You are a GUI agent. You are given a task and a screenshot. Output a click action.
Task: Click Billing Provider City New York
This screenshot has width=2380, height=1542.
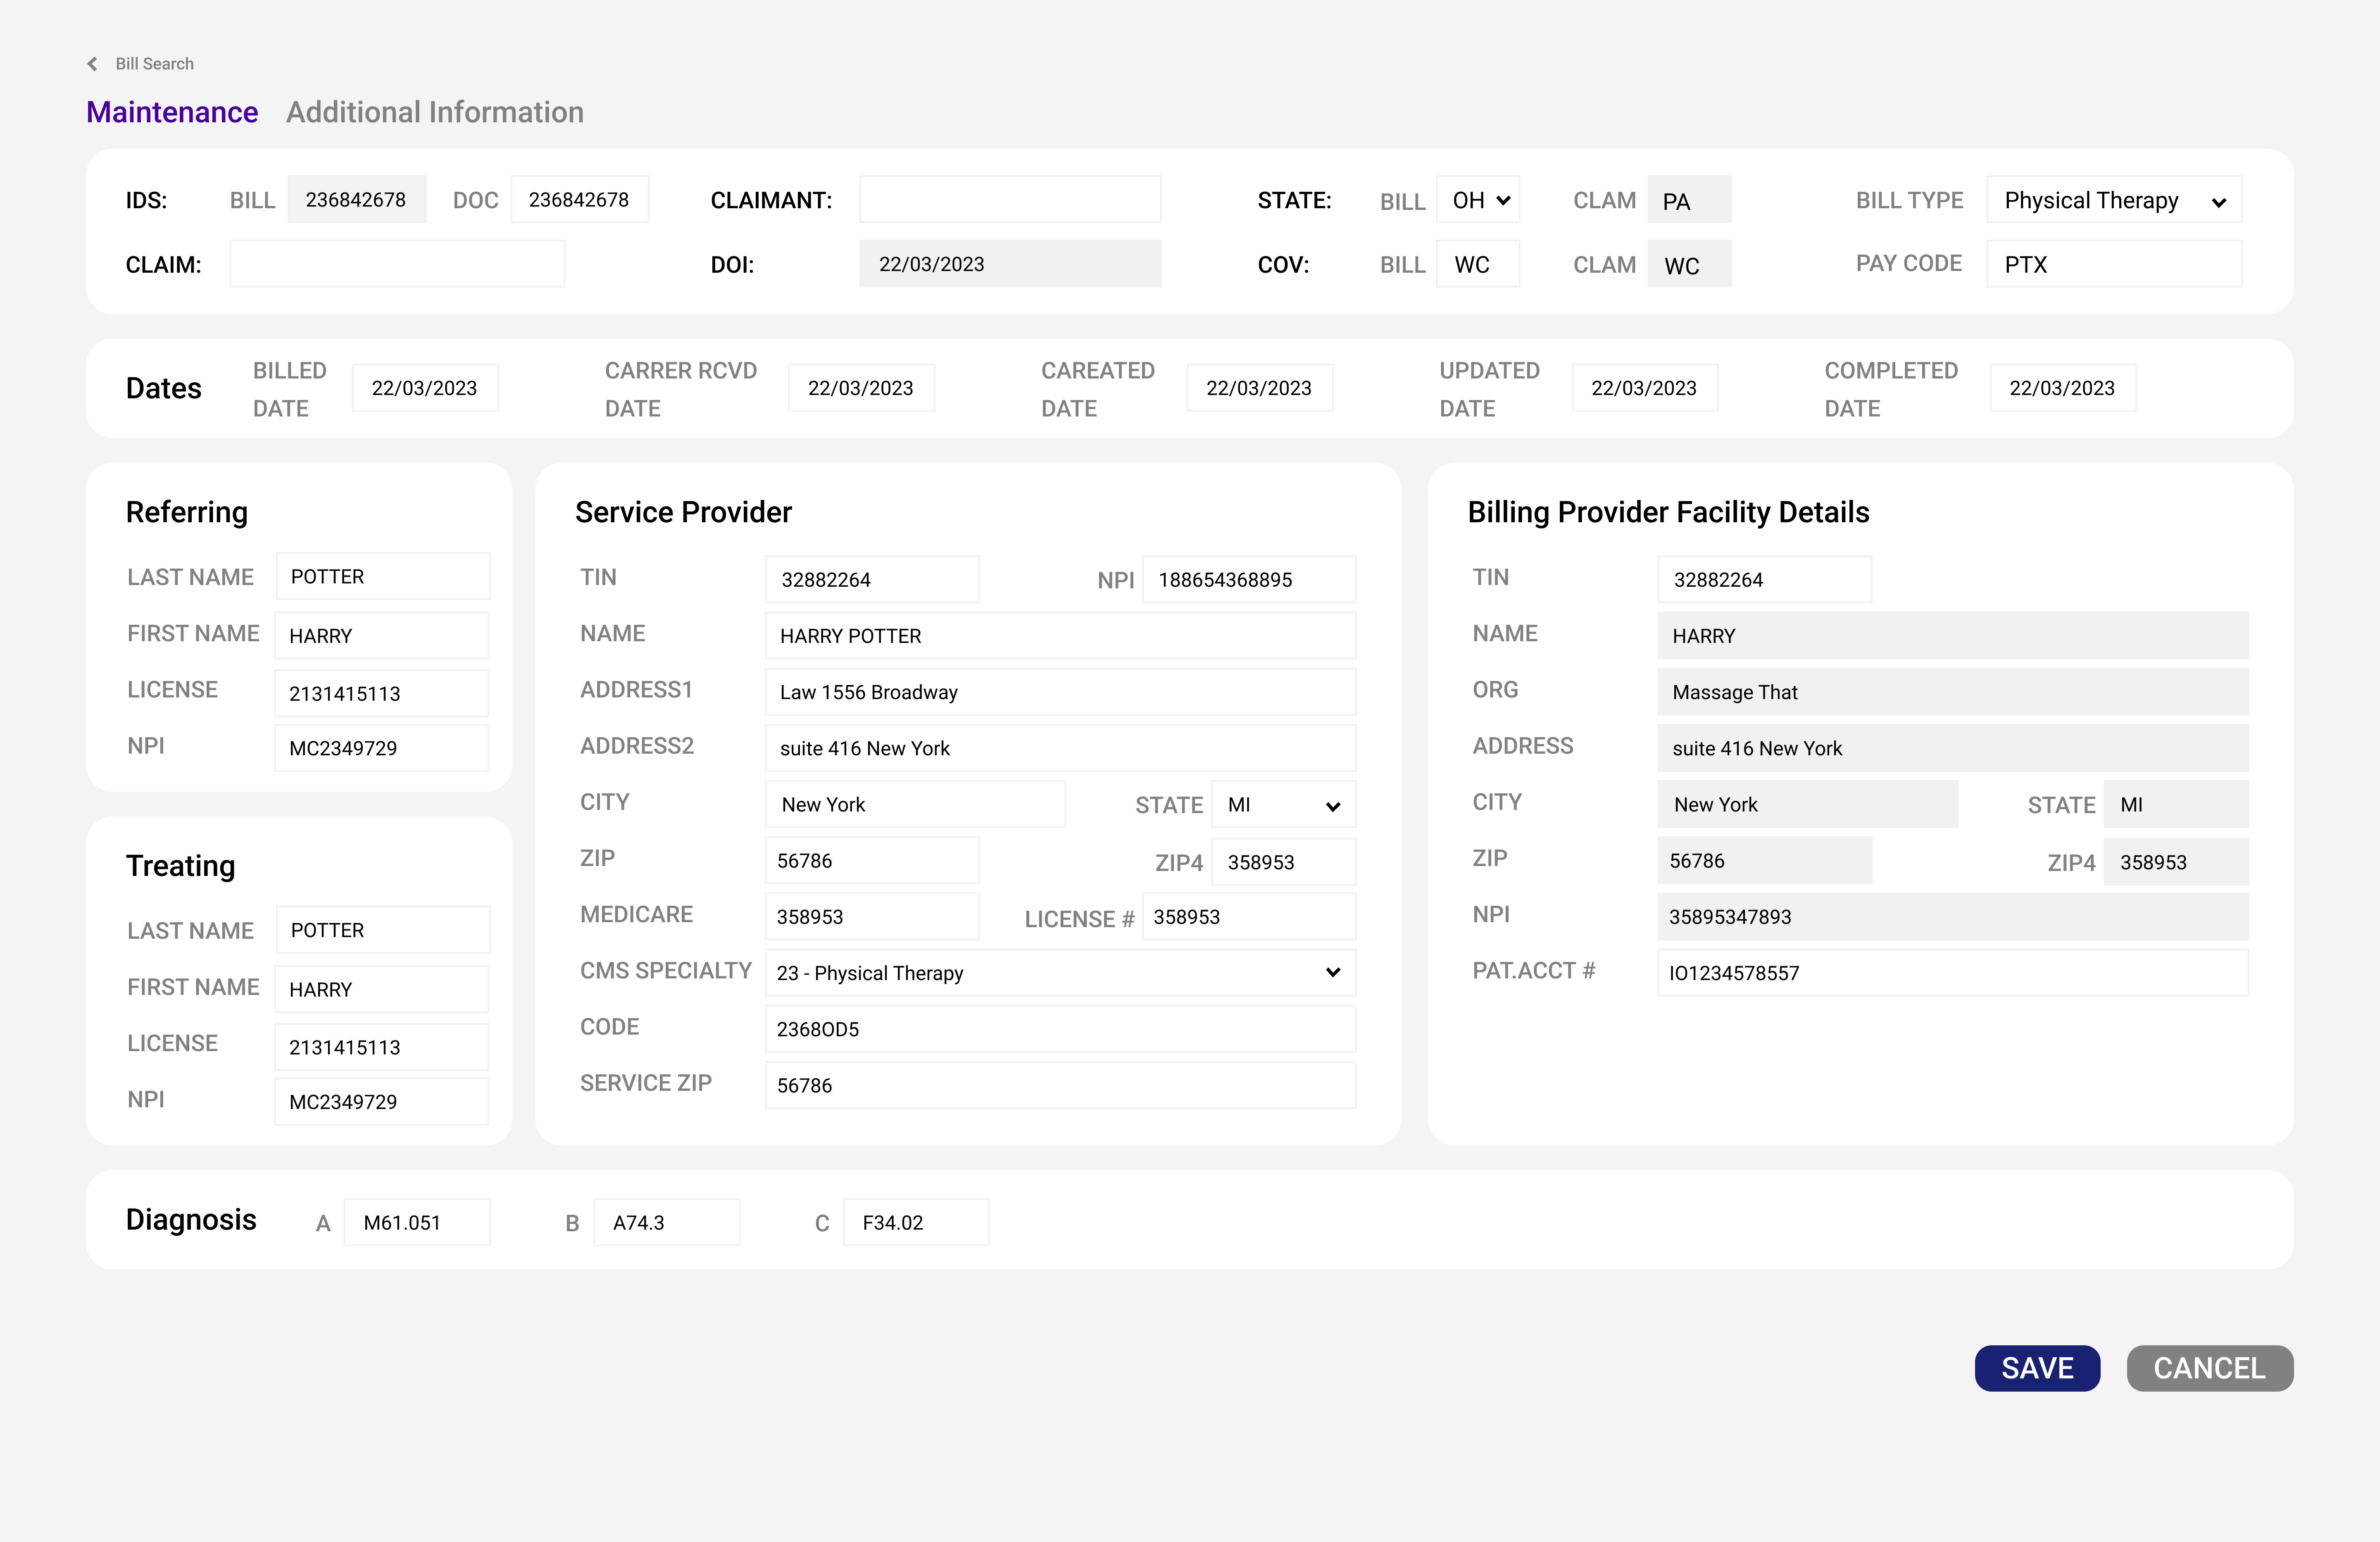coord(1808,805)
